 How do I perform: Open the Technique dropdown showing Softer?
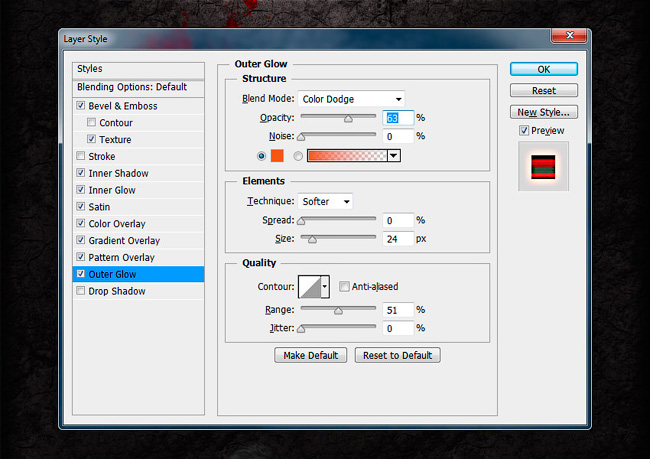(x=325, y=202)
